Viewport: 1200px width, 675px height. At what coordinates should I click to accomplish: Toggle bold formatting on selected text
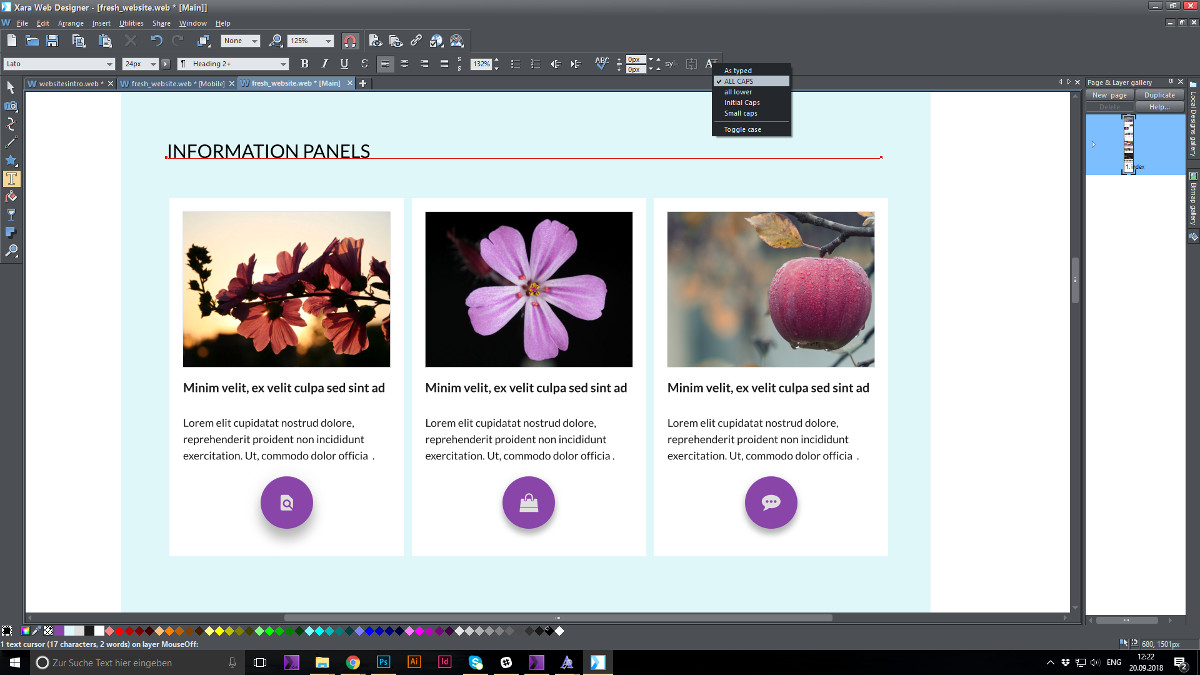pyautogui.click(x=305, y=63)
